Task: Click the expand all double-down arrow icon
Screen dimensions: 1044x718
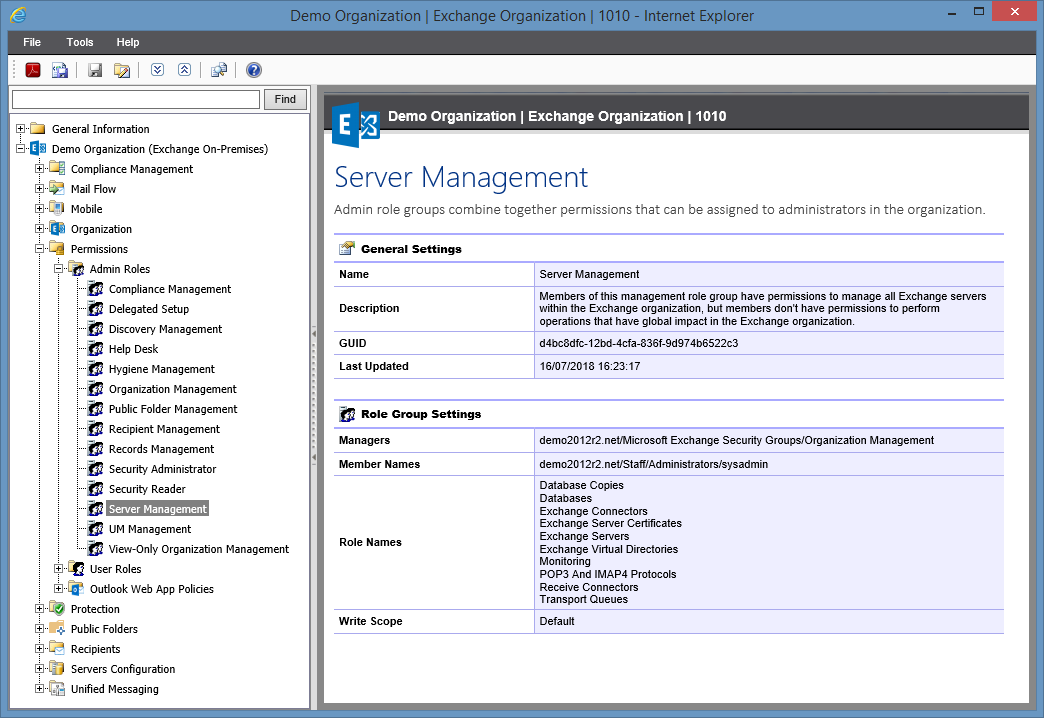Action: [157, 70]
